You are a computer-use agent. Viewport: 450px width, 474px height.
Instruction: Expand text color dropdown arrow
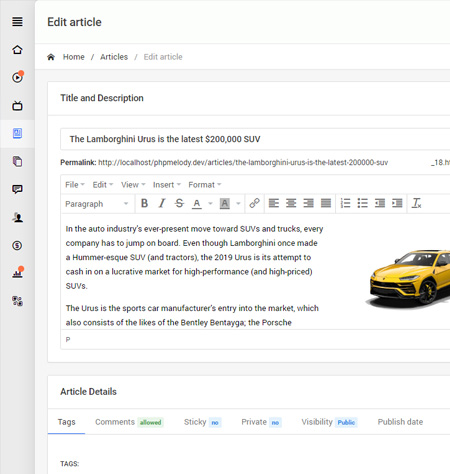(210, 203)
